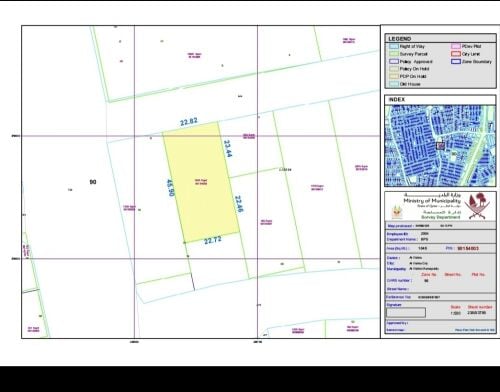
Task: Click the 23.44 dimension label
Action: click(228, 148)
